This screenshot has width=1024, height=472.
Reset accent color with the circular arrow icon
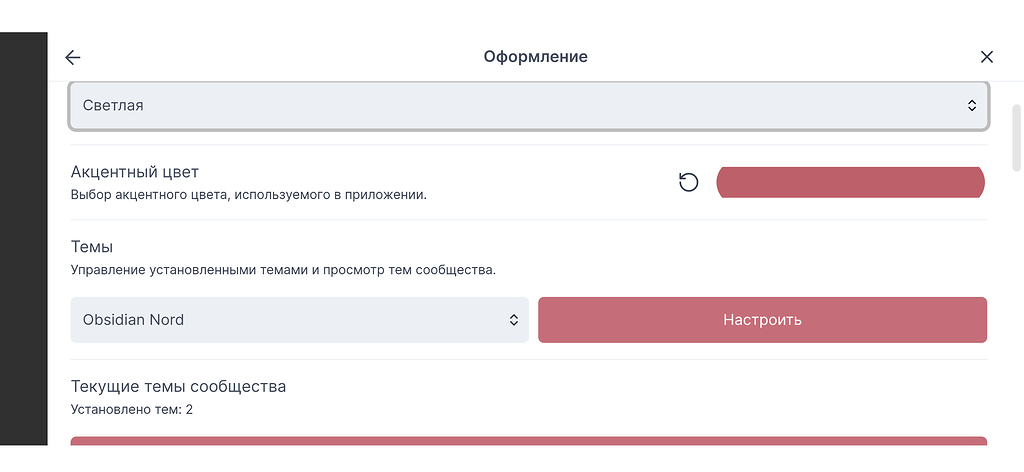click(688, 182)
